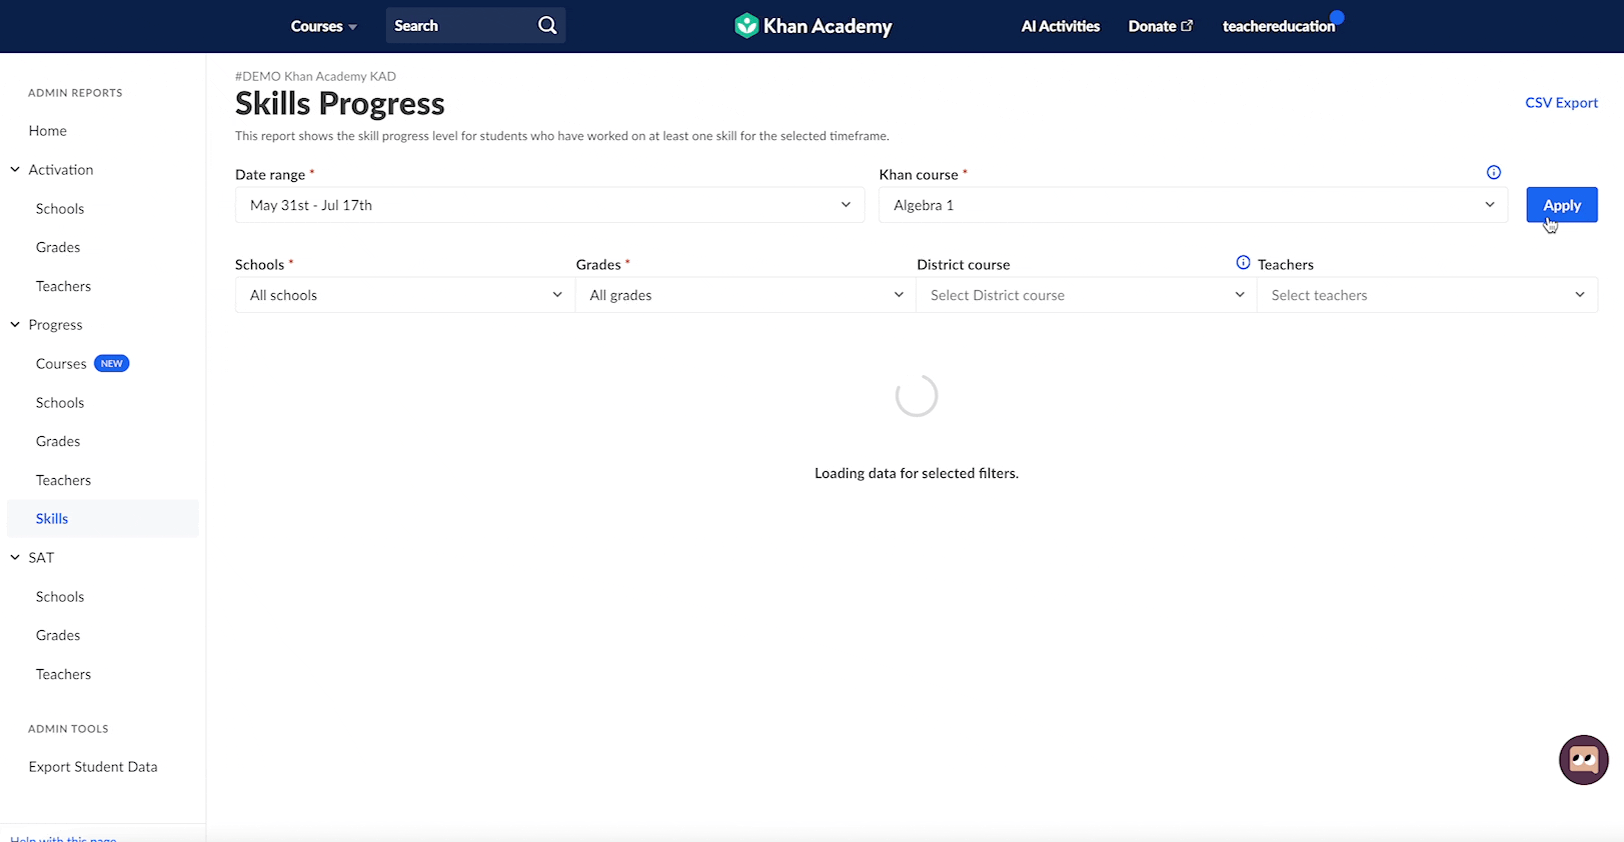The width and height of the screenshot is (1624, 842).
Task: Open the Select teachers dropdown
Action: pos(1427,295)
